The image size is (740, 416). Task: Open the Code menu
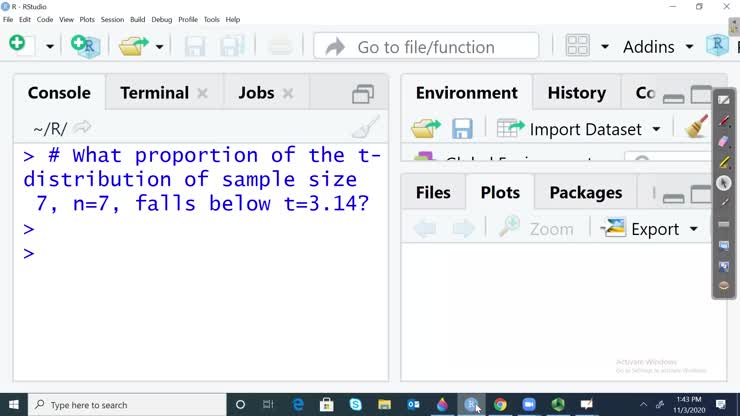click(x=45, y=19)
